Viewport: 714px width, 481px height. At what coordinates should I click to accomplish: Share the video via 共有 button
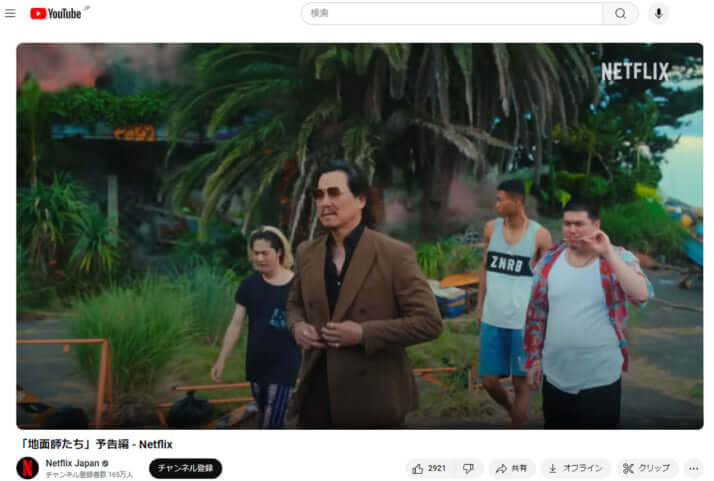point(511,468)
